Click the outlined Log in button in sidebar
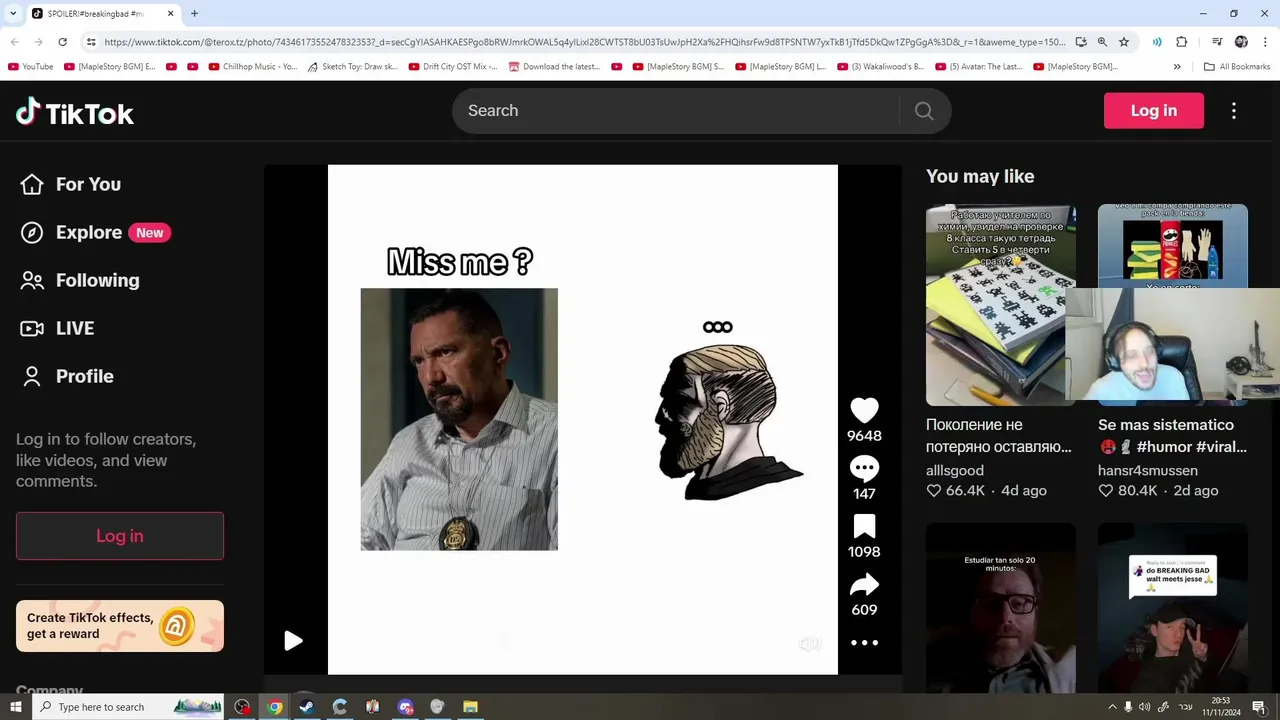 point(120,536)
